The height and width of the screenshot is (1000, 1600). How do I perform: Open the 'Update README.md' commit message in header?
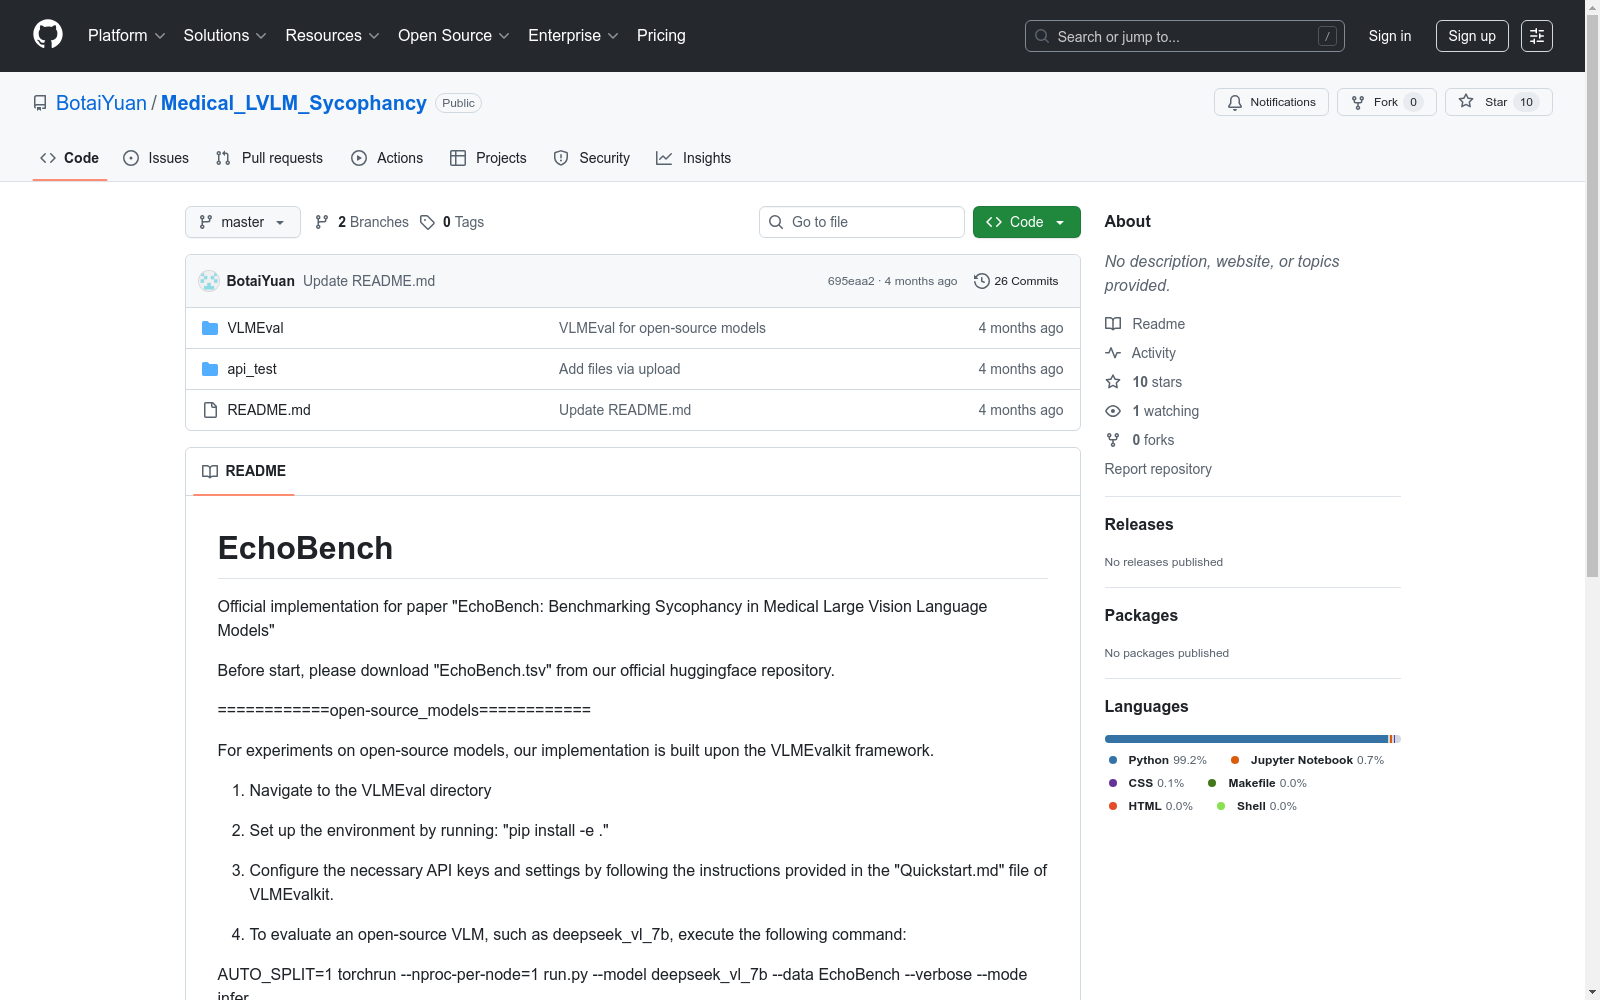pos(369,281)
